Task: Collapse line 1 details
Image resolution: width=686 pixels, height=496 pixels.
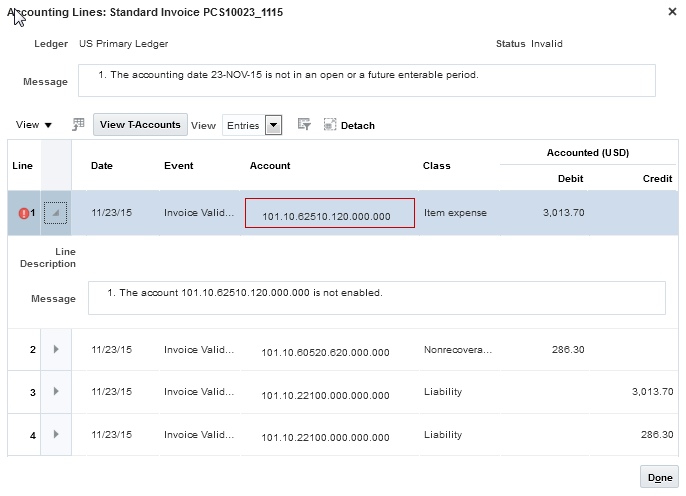Action: pyautogui.click(x=56, y=213)
